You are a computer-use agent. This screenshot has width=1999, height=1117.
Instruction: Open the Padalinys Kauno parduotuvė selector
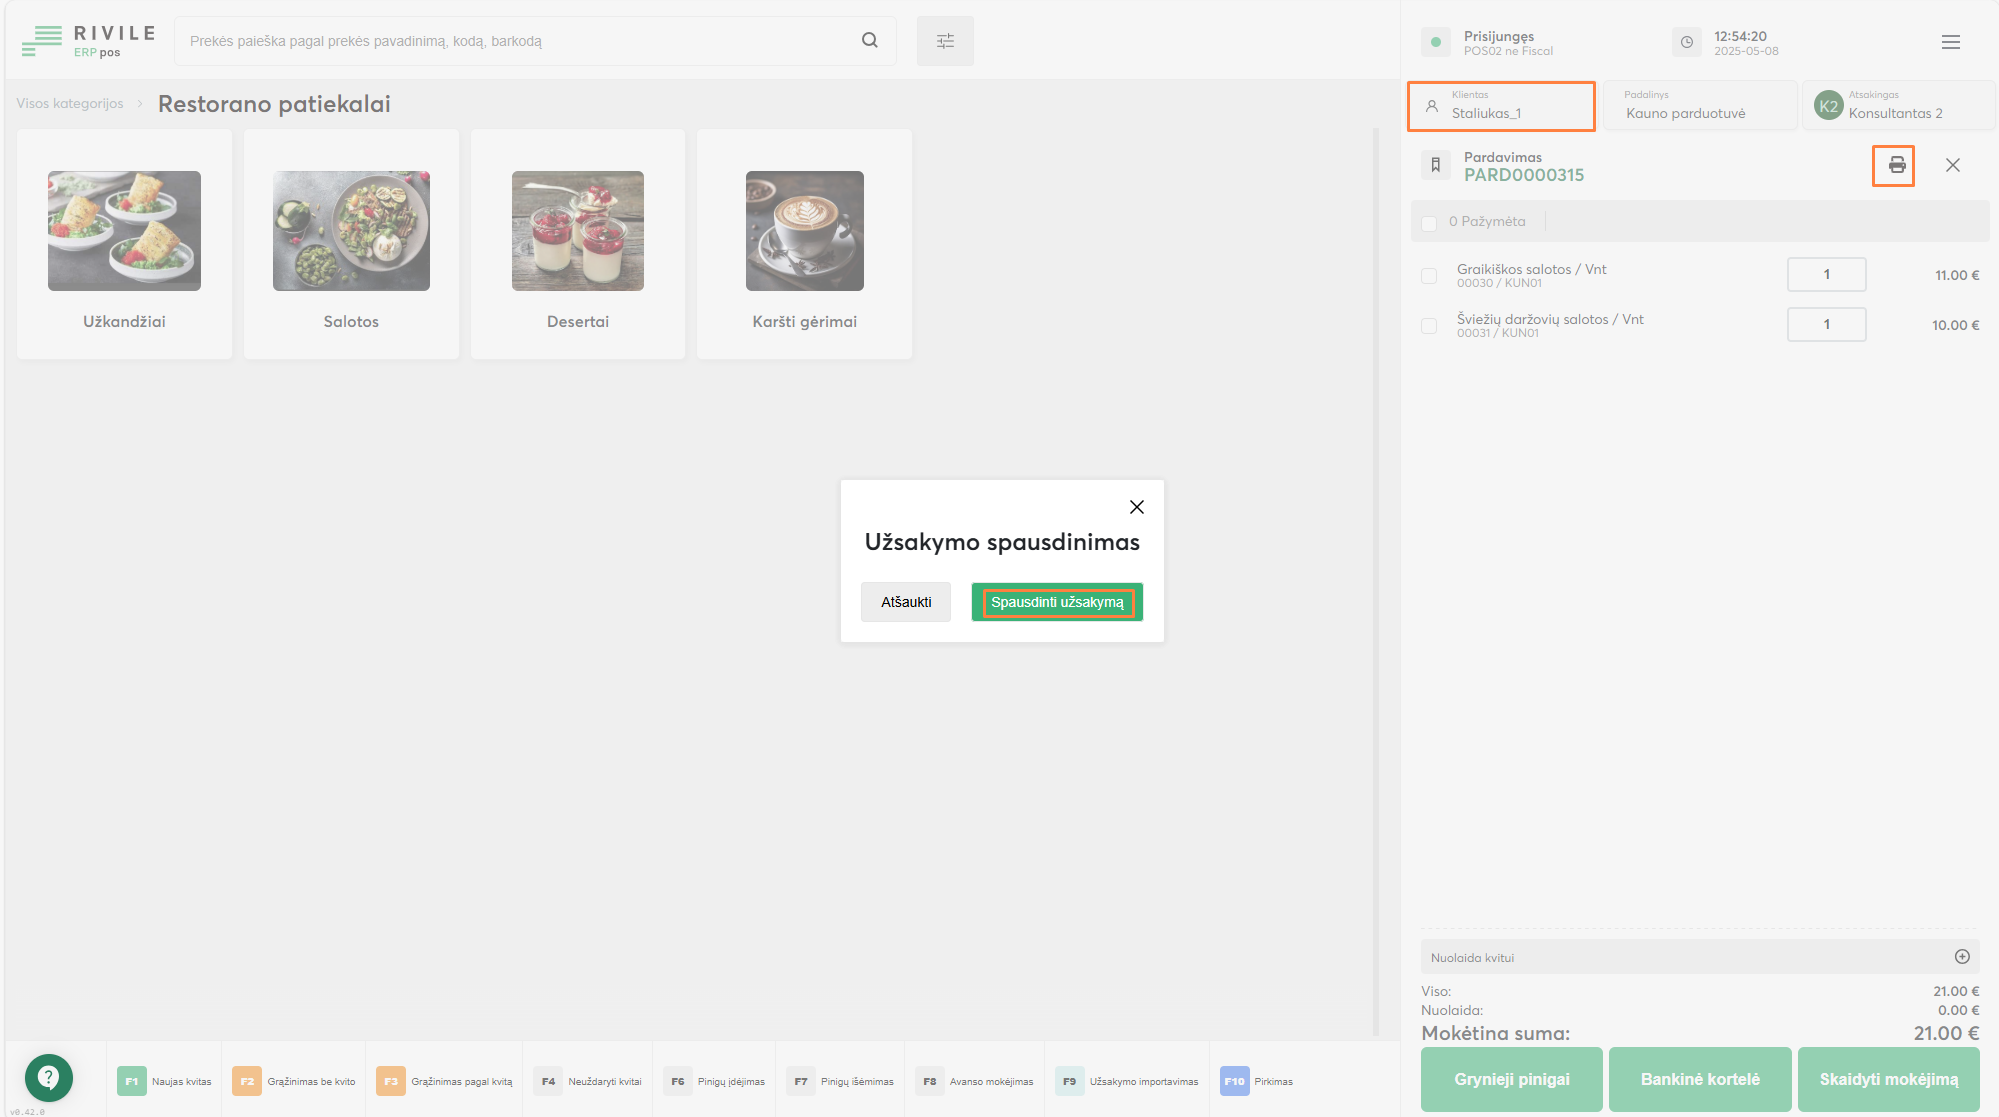1699,106
